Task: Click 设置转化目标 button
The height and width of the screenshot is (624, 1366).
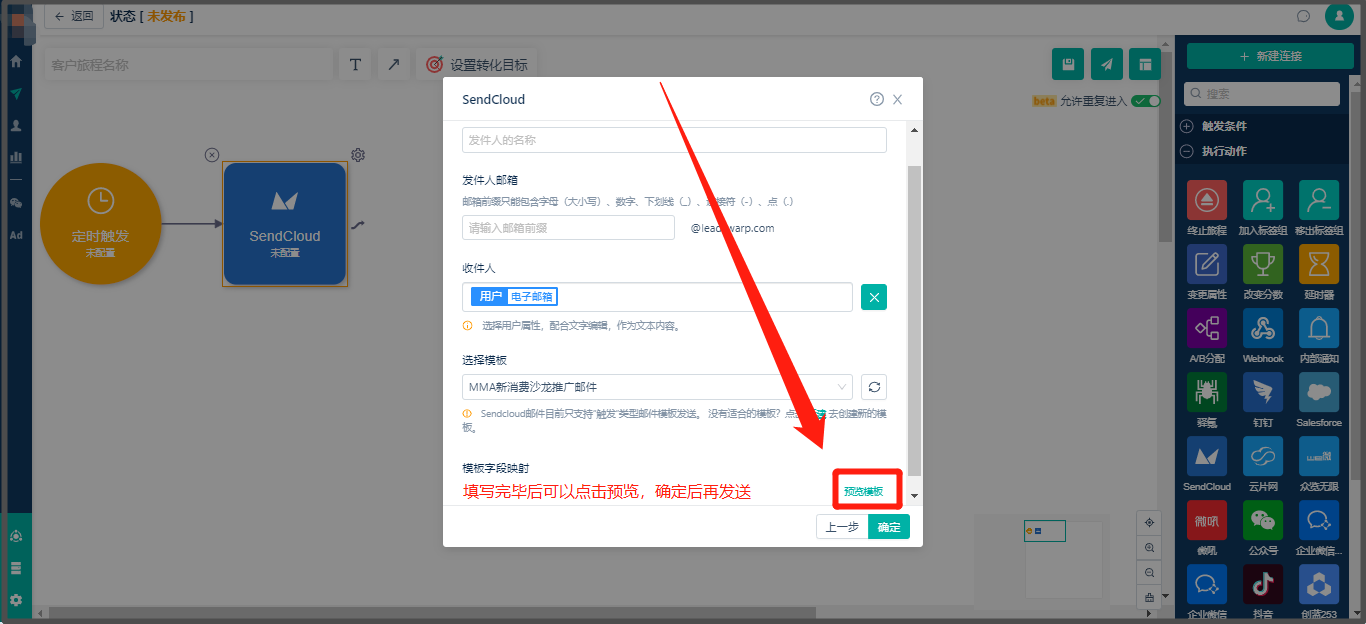Action: click(477, 64)
